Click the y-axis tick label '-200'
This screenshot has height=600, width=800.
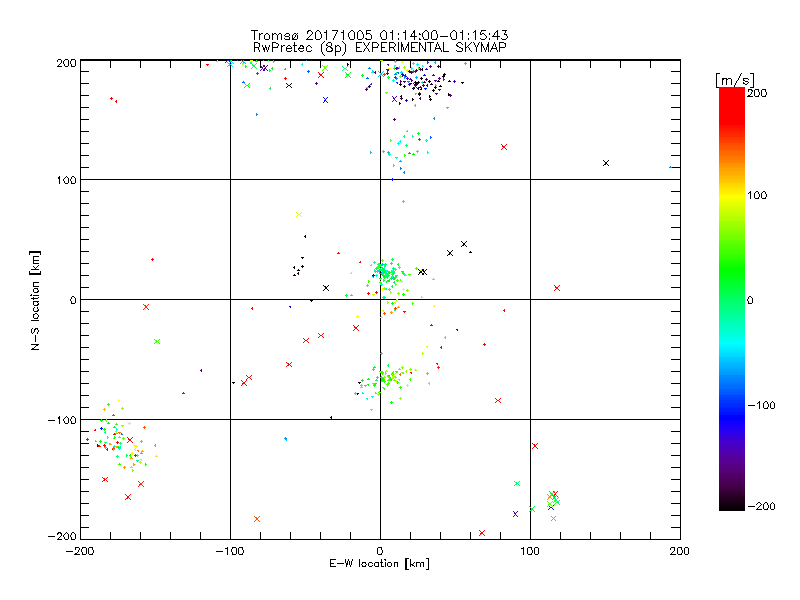point(62,536)
